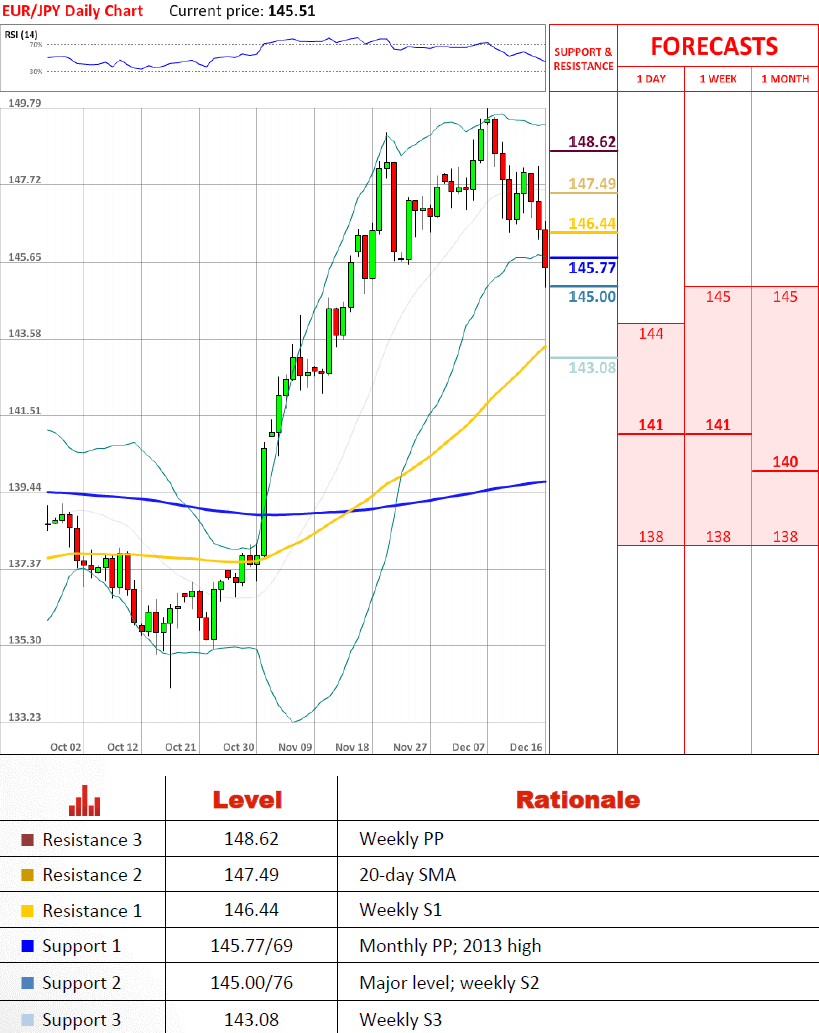Click the Support 3 row label
Screen dimensions: 819x1033
click(x=82, y=1020)
